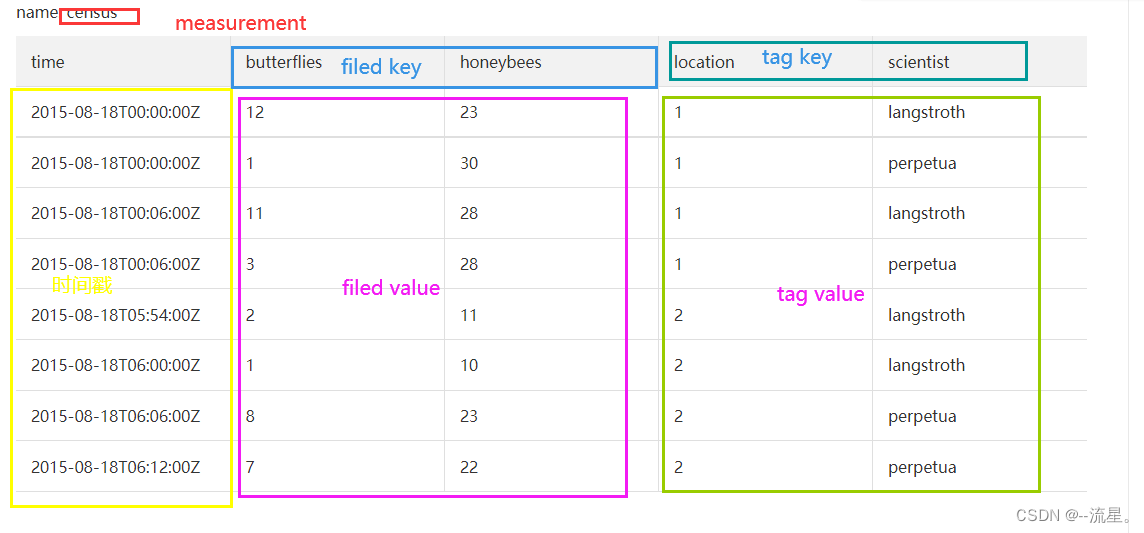Click the time column header

[x=47, y=63]
